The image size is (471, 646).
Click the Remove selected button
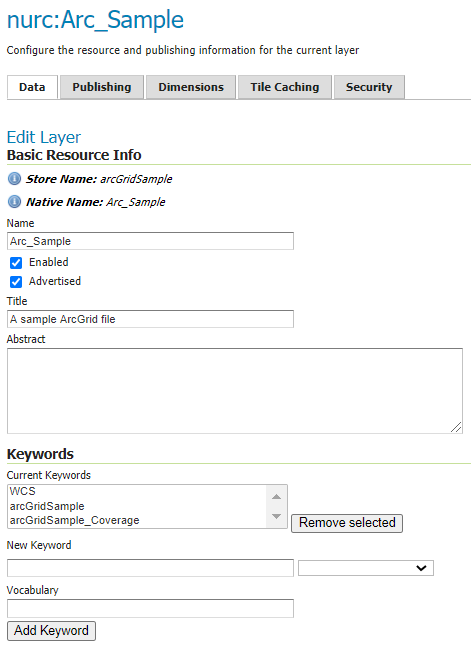[347, 523]
